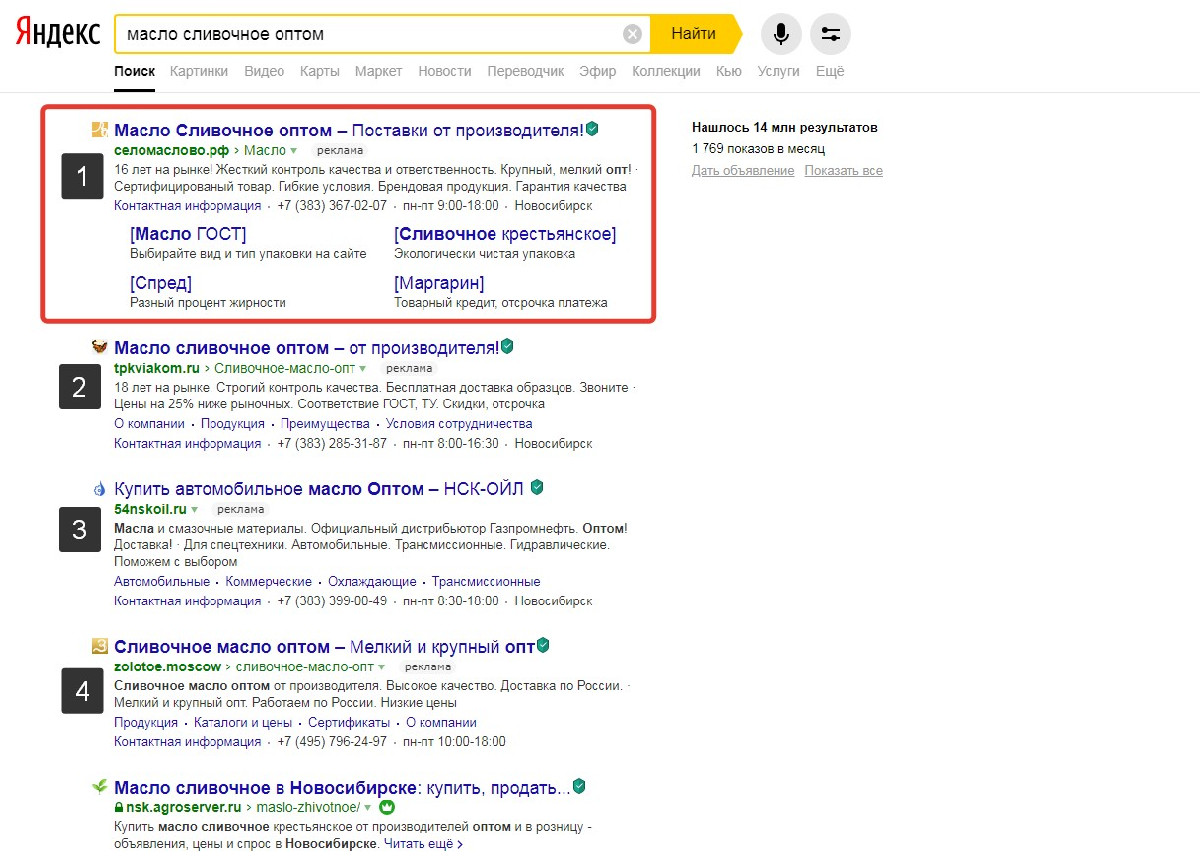The image size is (1200, 867).
Task: Click the zolotoe.moscow favicon
Action: pos(99,646)
